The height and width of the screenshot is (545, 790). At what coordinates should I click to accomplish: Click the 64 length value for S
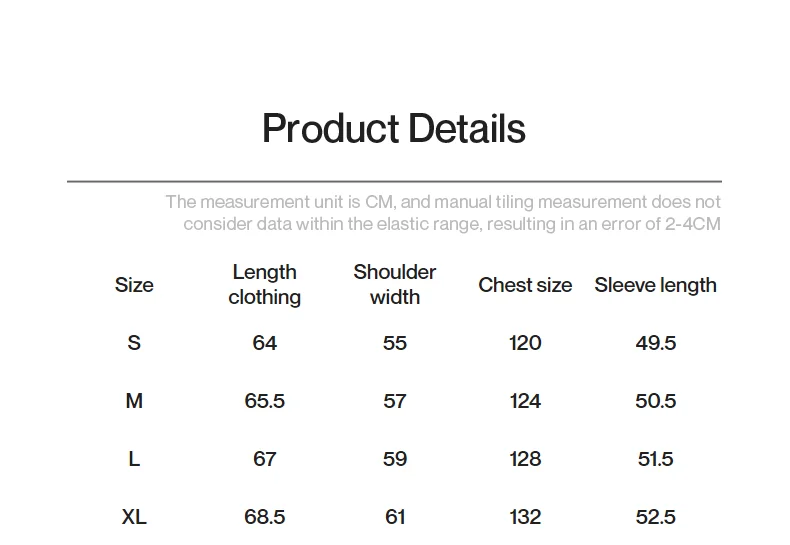coord(265,343)
